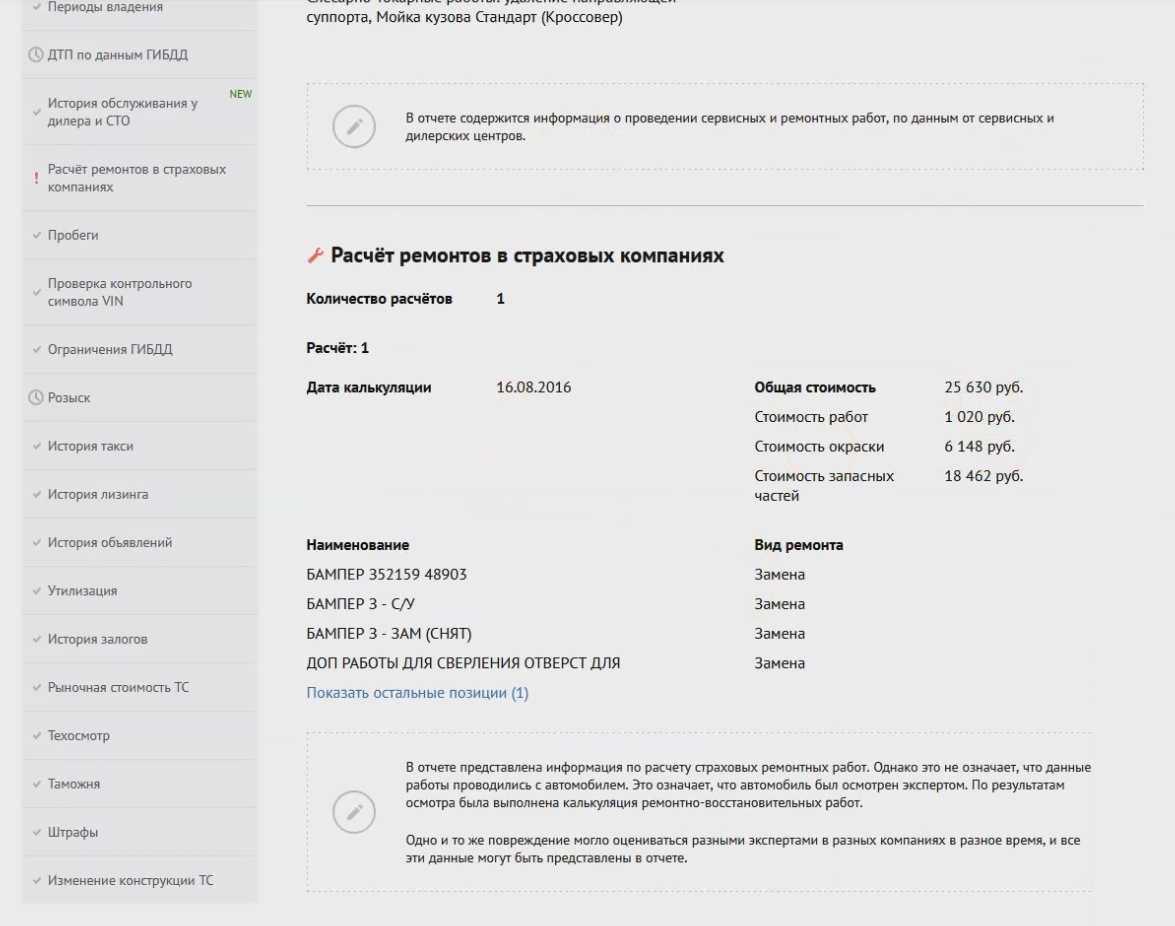Click the 'Стоимость окраски' label
The width and height of the screenshot is (1175, 926).
pos(819,447)
